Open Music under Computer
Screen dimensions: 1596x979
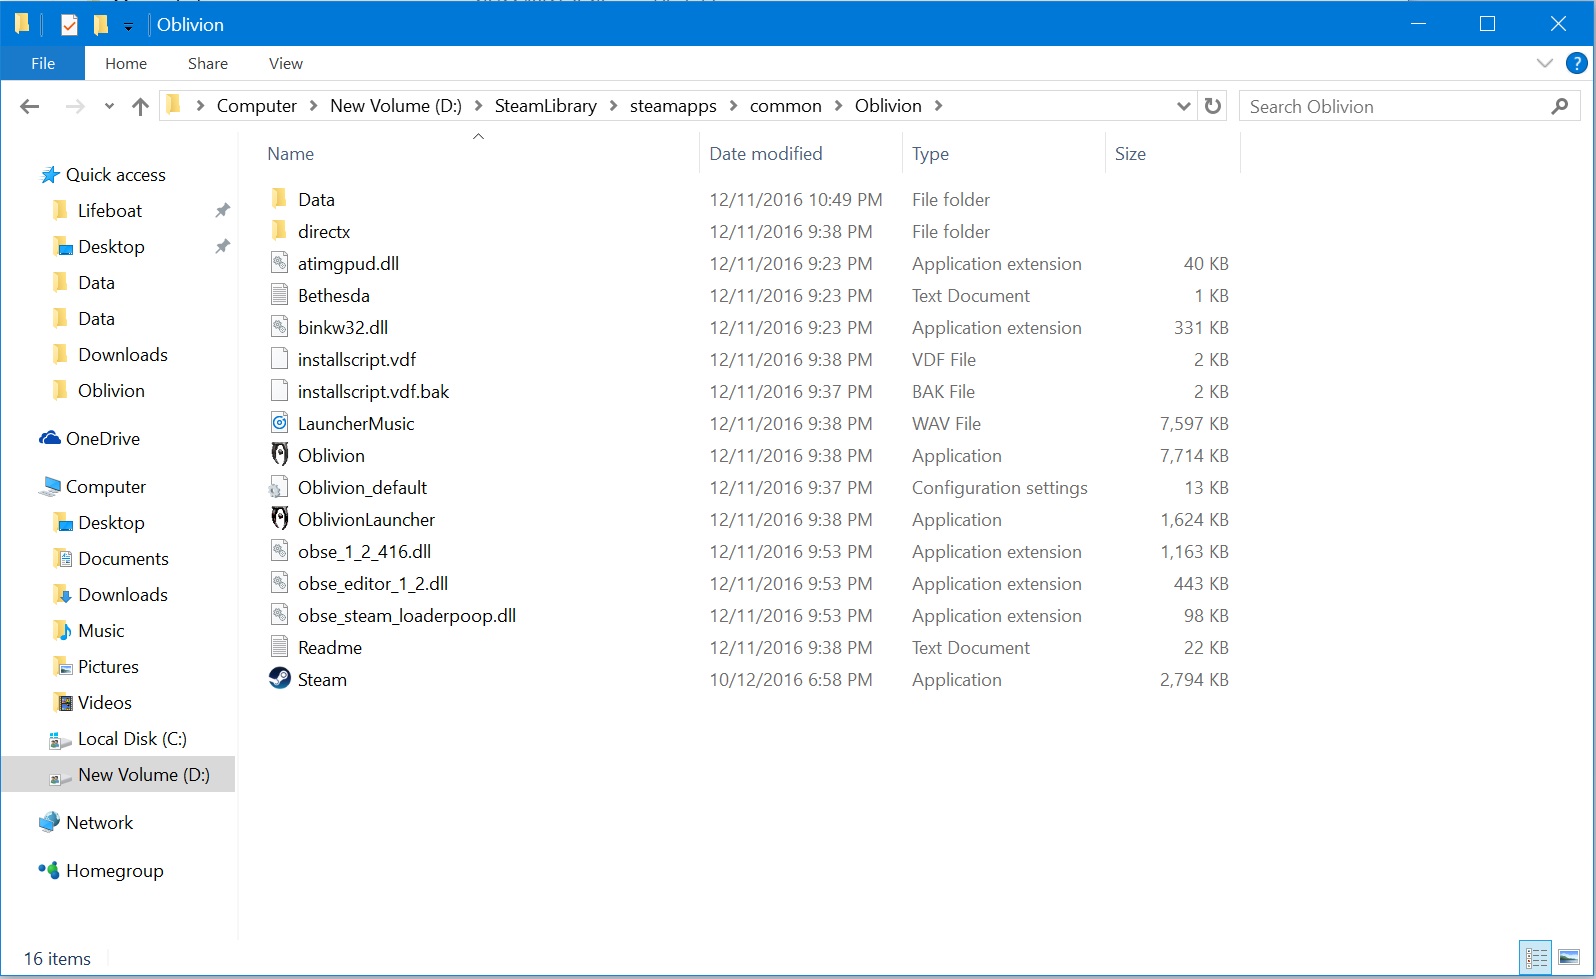pos(101,631)
